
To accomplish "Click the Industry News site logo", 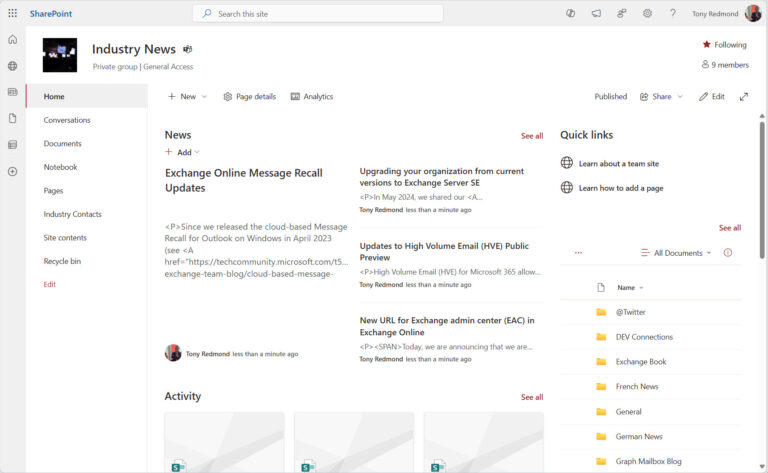I will pos(60,55).
